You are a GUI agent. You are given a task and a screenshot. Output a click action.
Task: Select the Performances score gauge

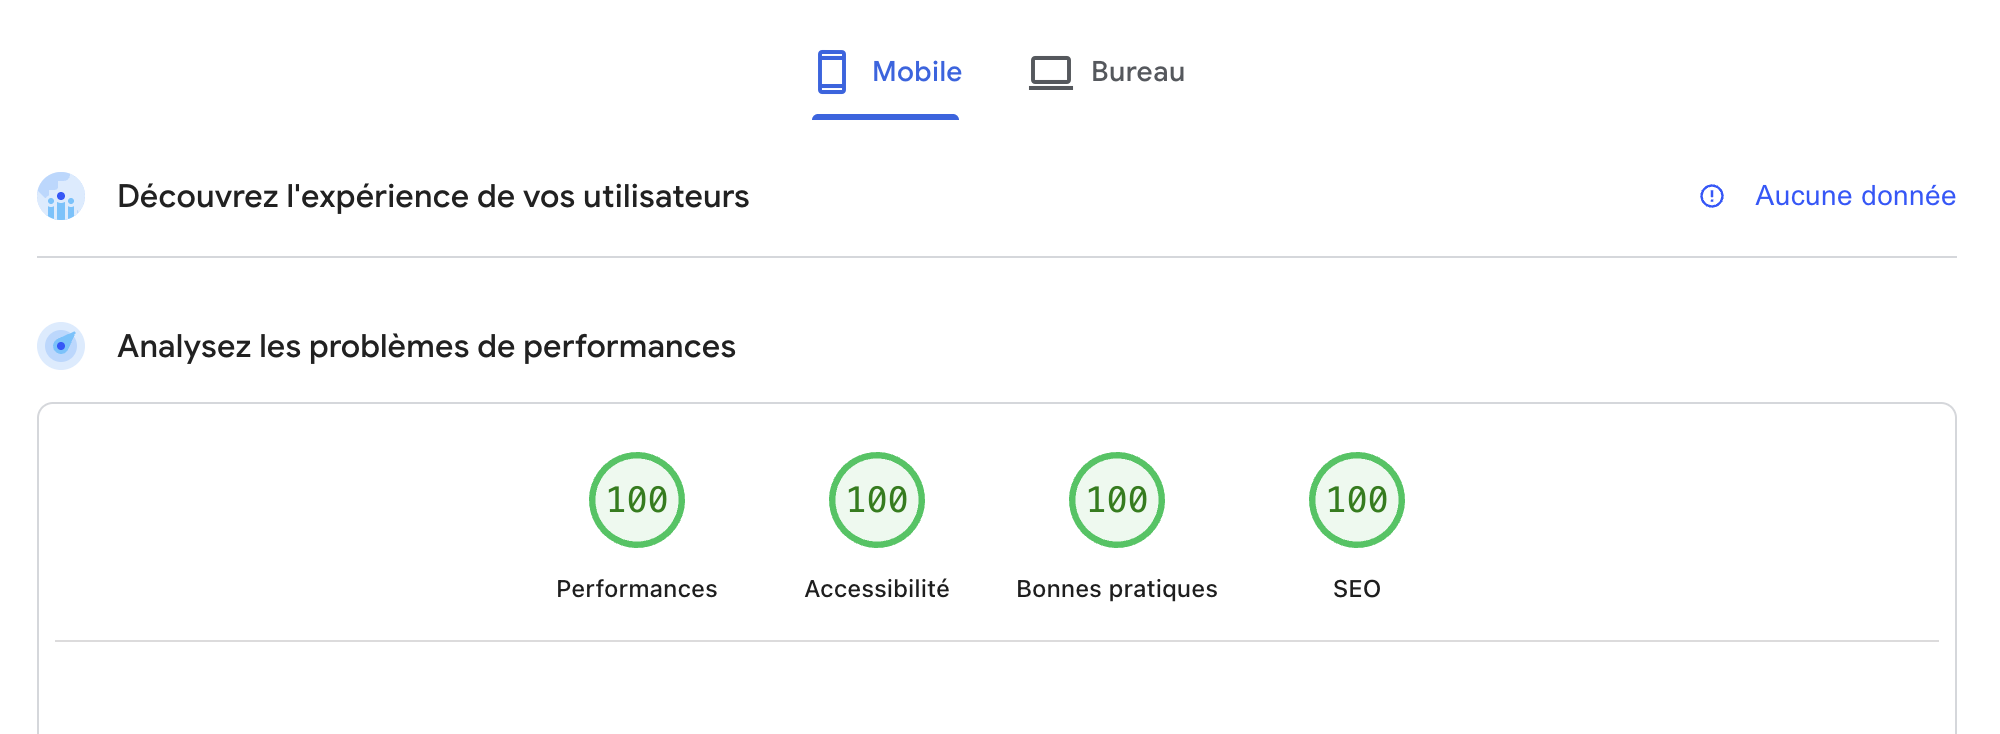click(x=636, y=499)
